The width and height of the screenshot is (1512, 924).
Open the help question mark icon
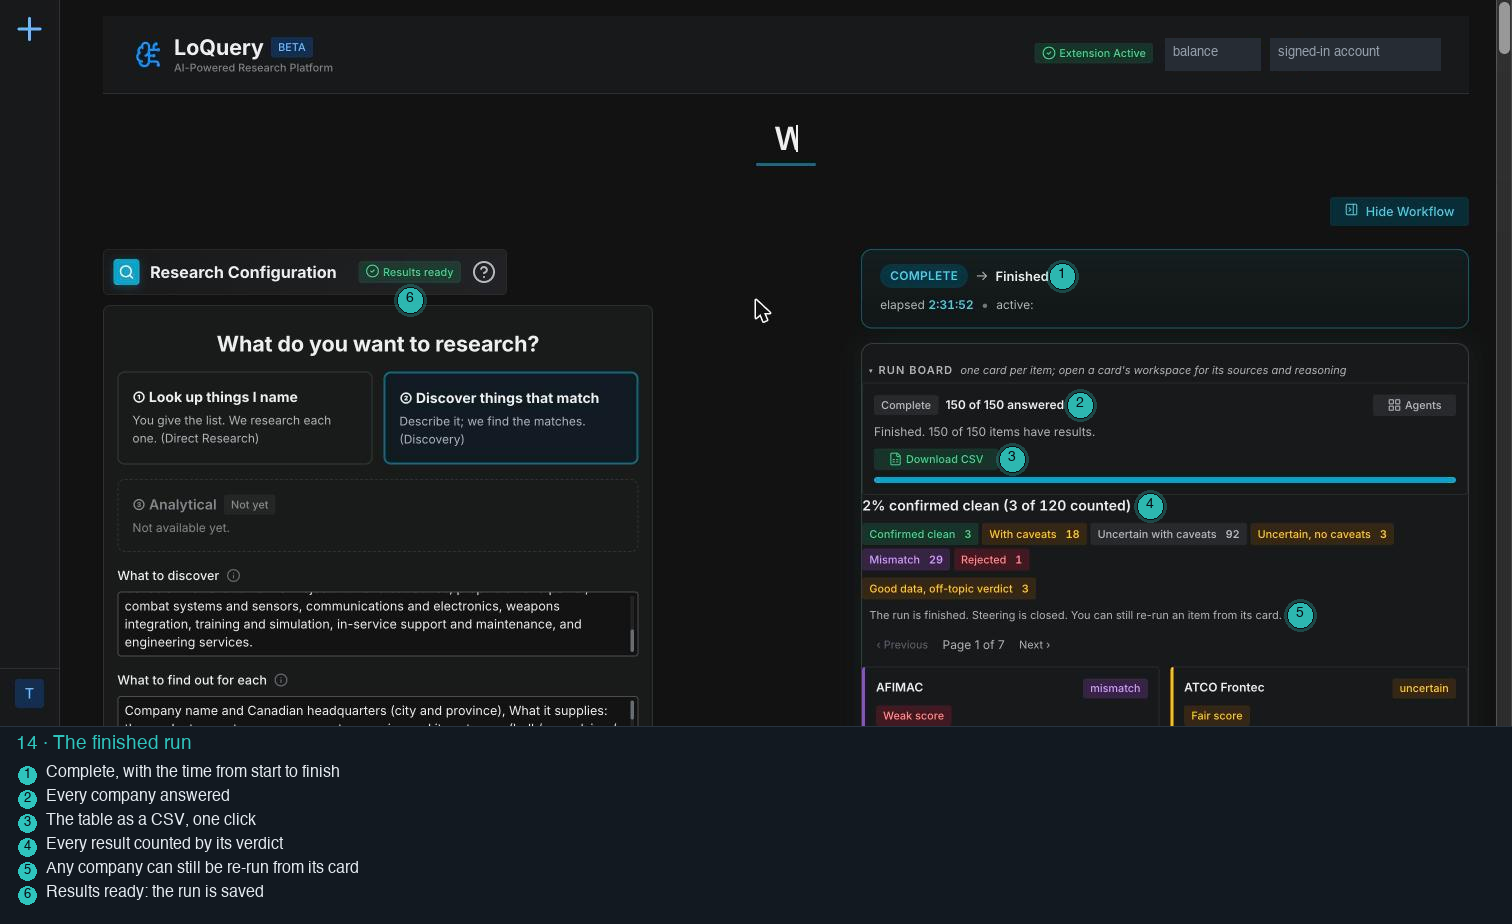pyautogui.click(x=484, y=272)
